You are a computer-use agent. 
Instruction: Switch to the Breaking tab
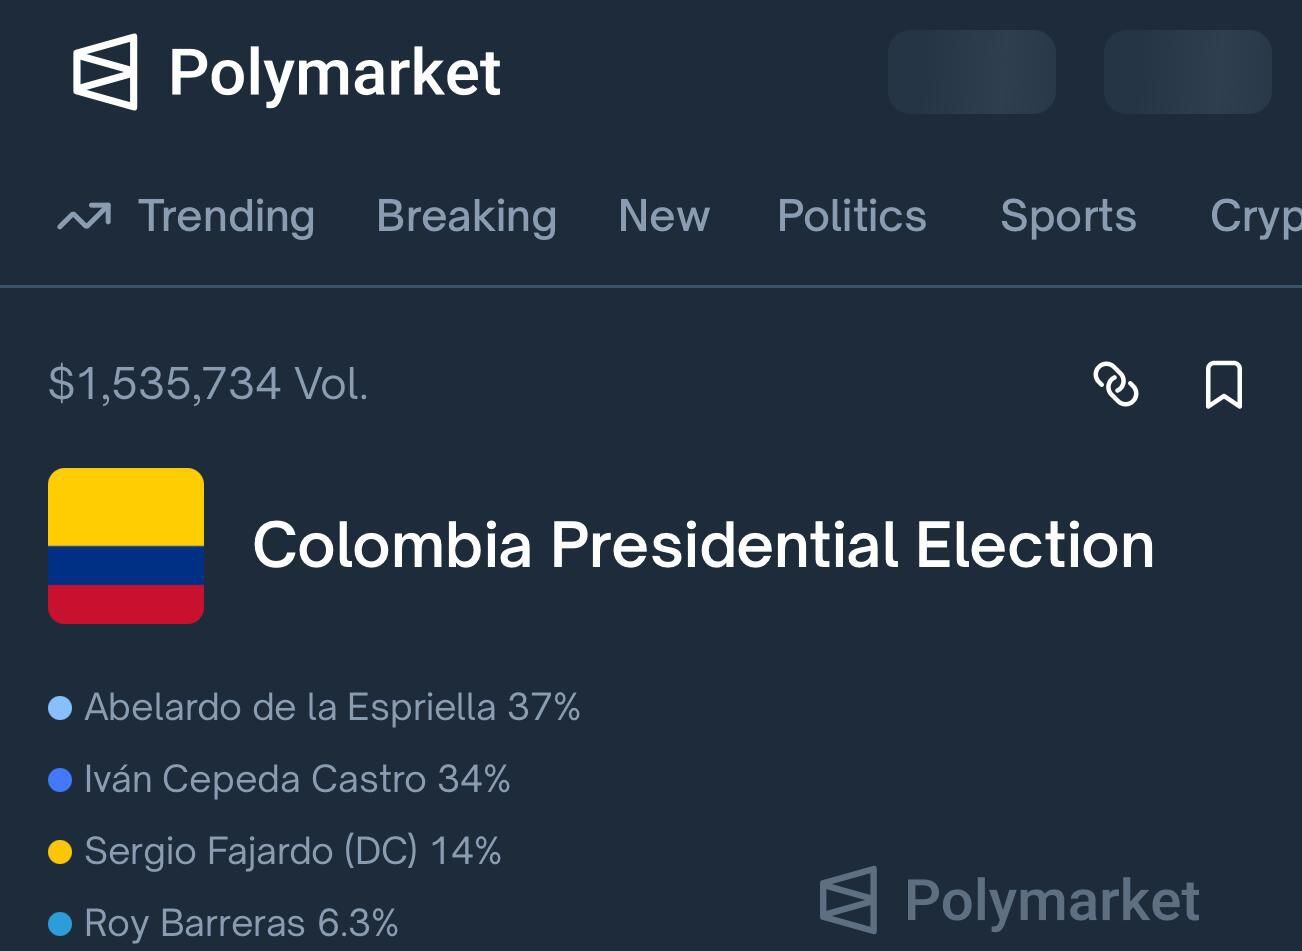tap(466, 216)
